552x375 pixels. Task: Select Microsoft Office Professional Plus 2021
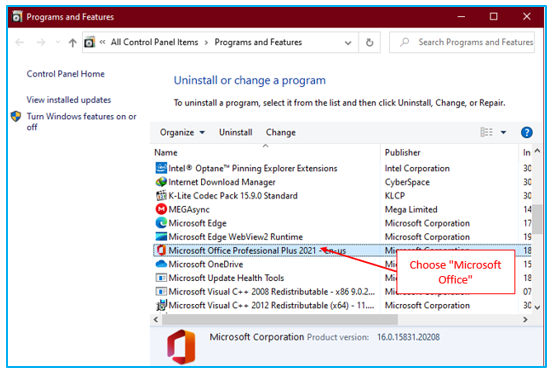[x=257, y=250]
